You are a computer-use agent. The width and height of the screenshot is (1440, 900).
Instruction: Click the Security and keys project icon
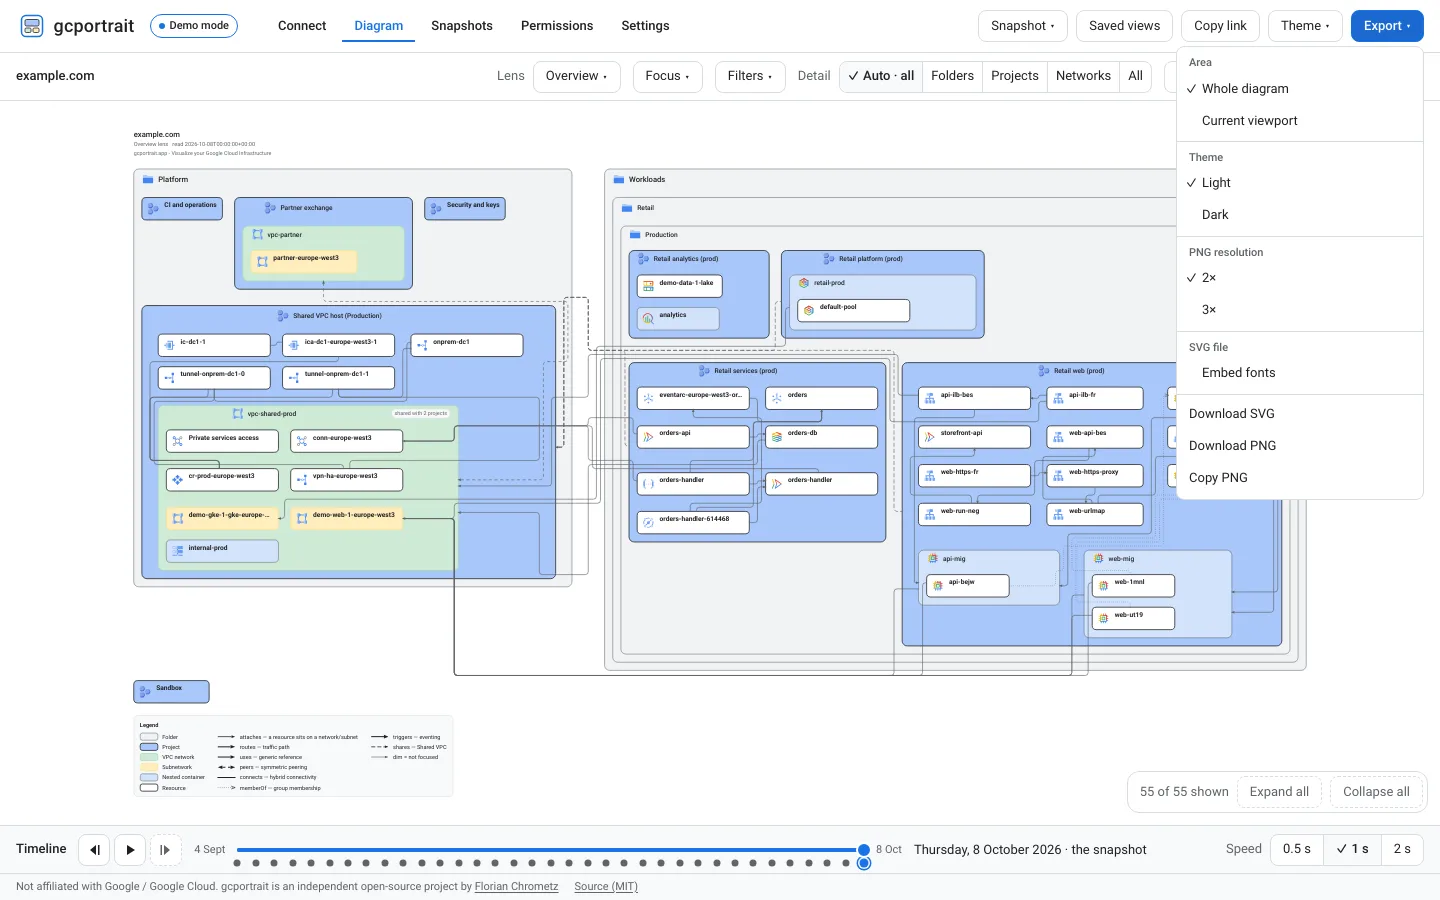[436, 208]
